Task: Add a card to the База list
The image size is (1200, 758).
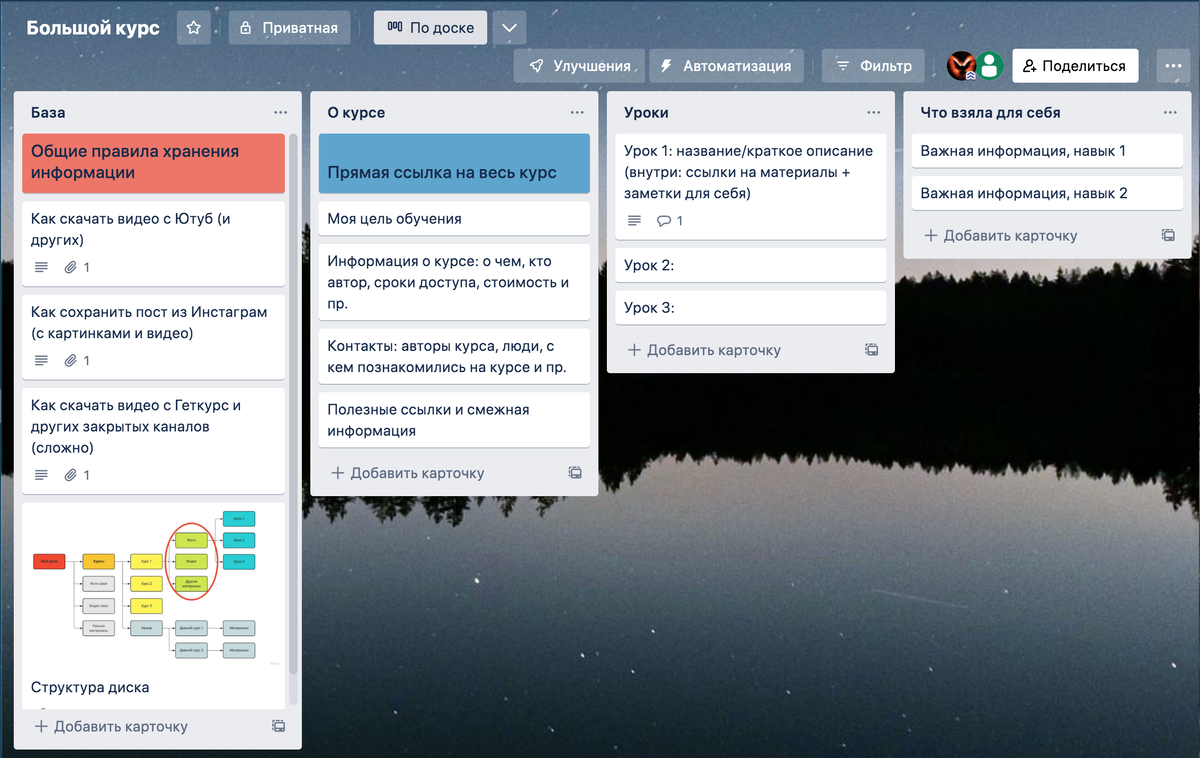Action: (111, 726)
